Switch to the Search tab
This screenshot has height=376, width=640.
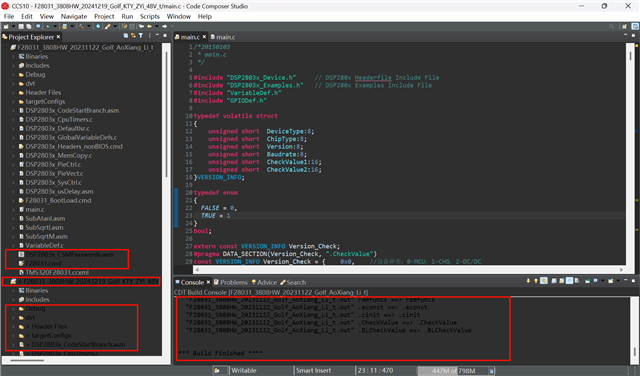pos(293,283)
